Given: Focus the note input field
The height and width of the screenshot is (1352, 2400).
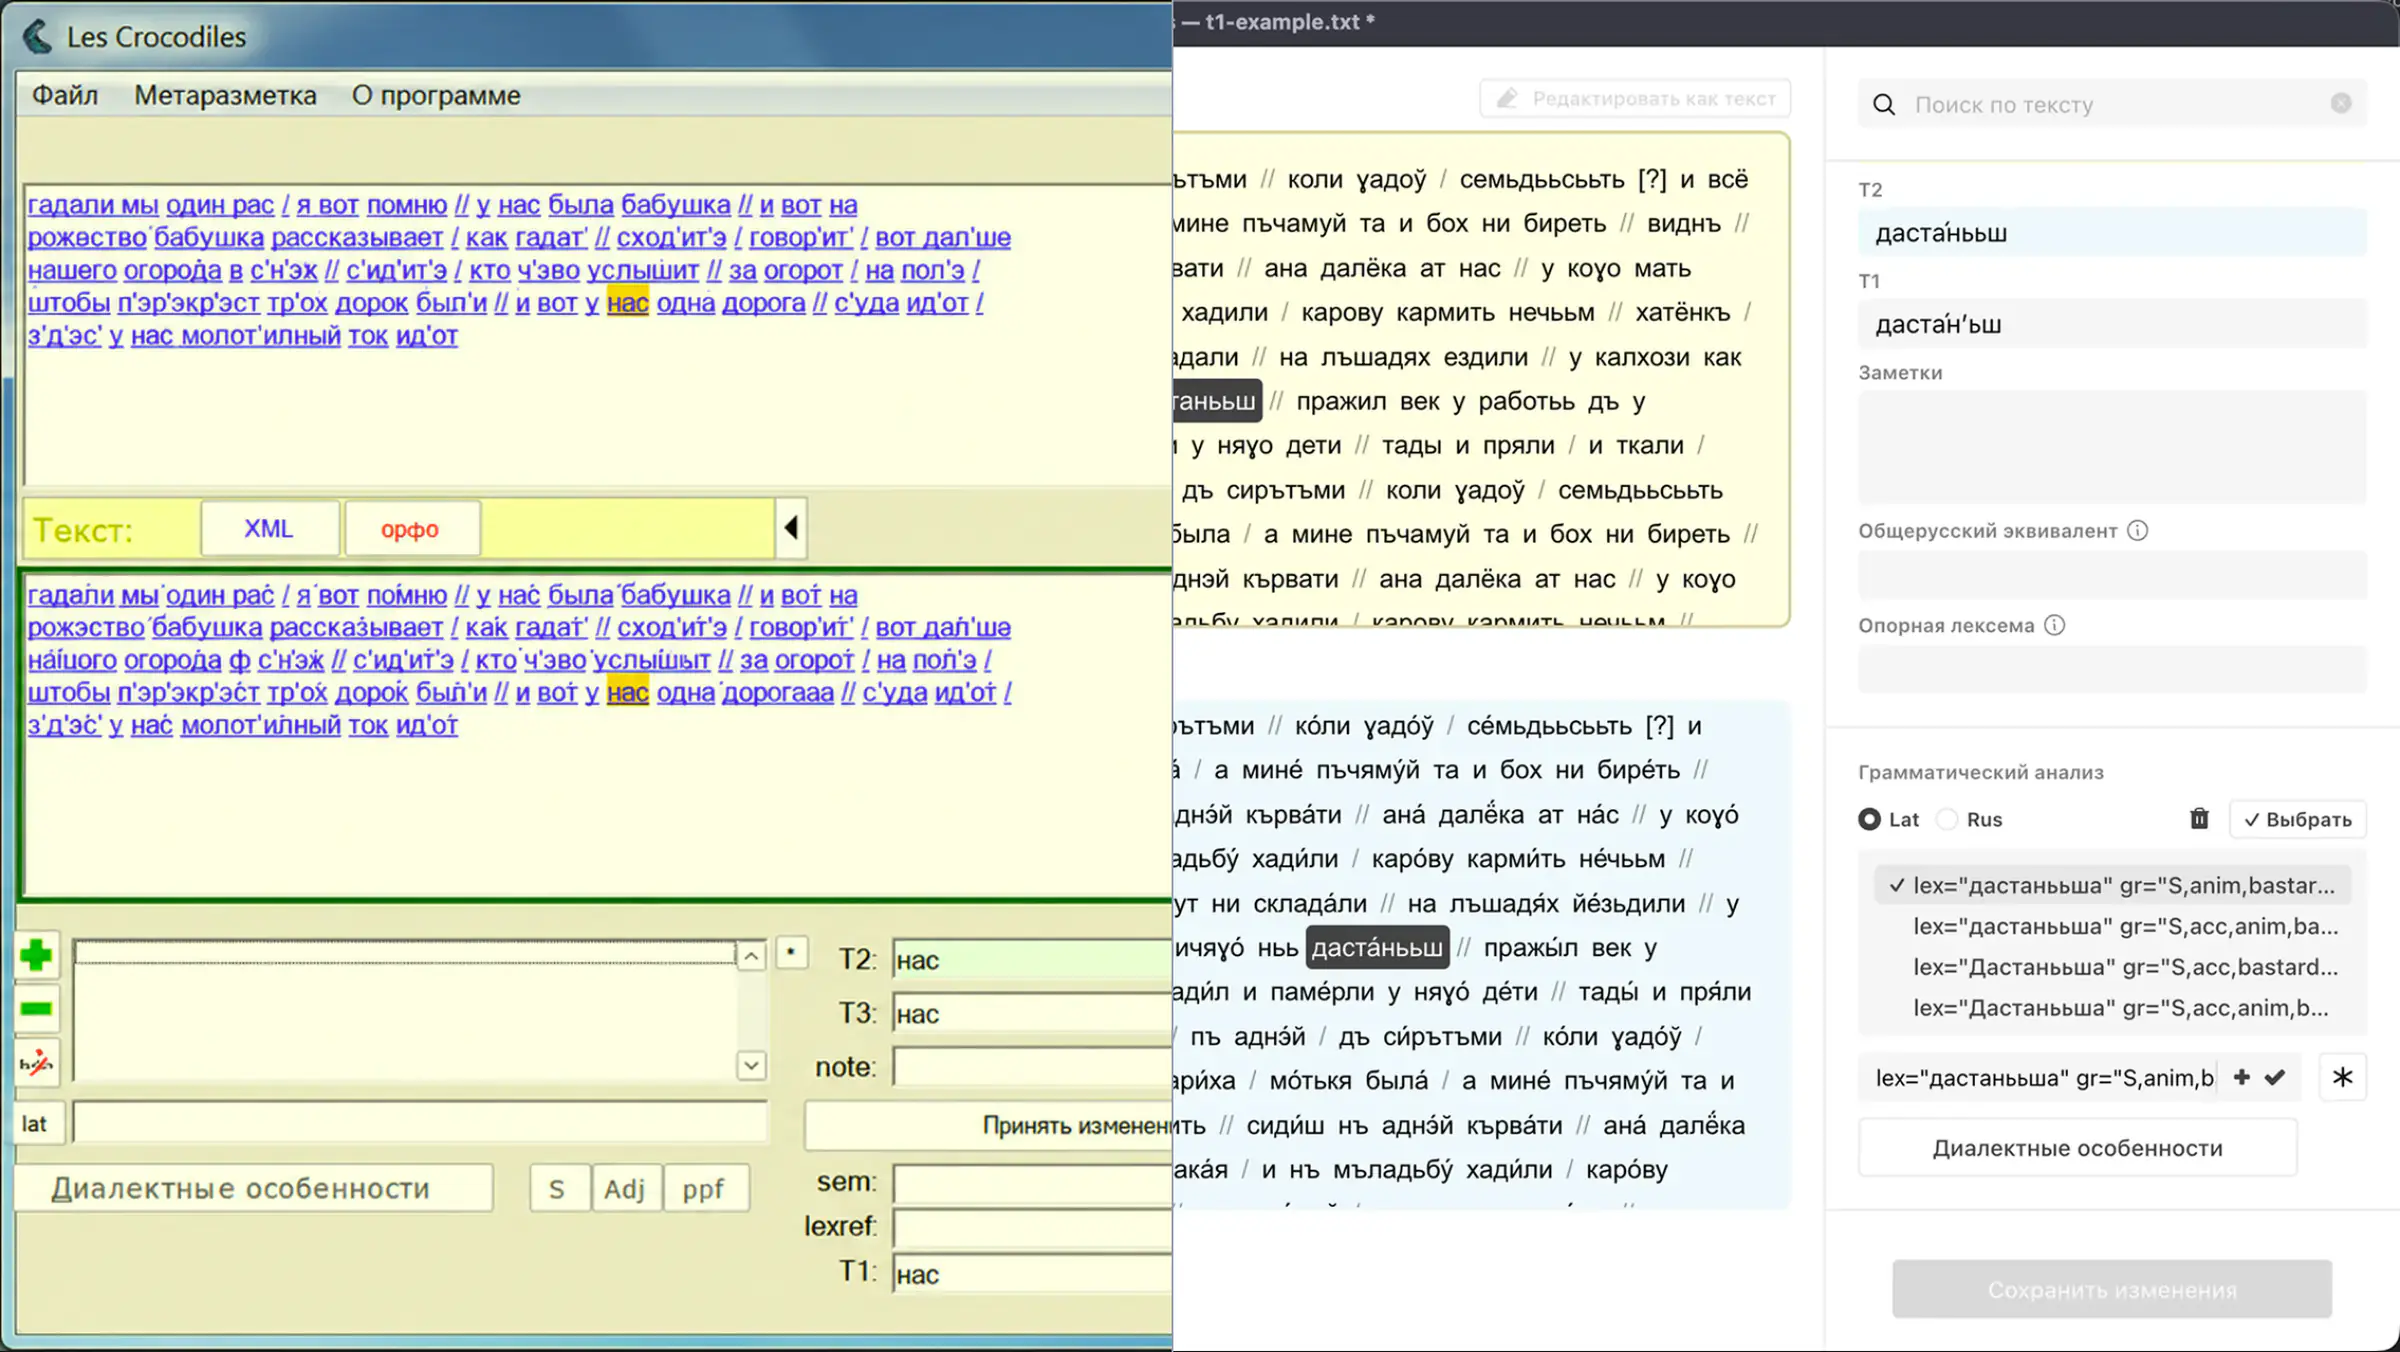Looking at the screenshot, I should tap(1032, 1067).
